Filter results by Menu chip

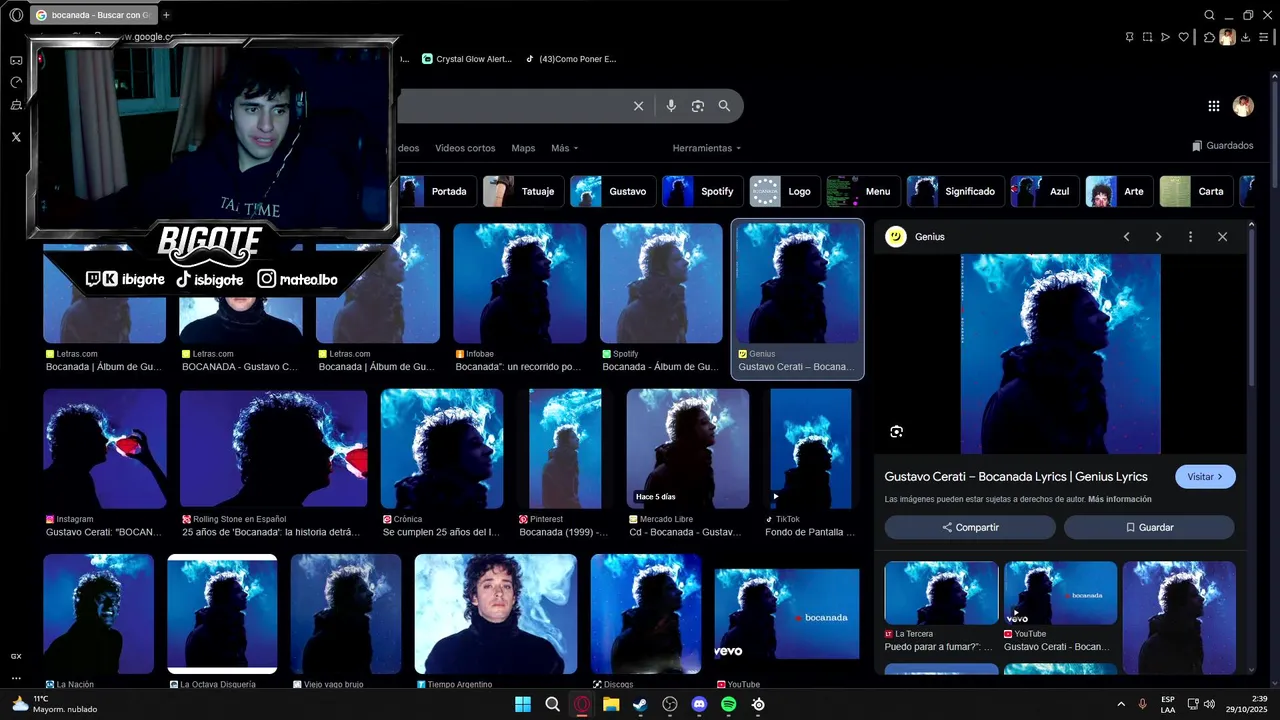point(863,191)
